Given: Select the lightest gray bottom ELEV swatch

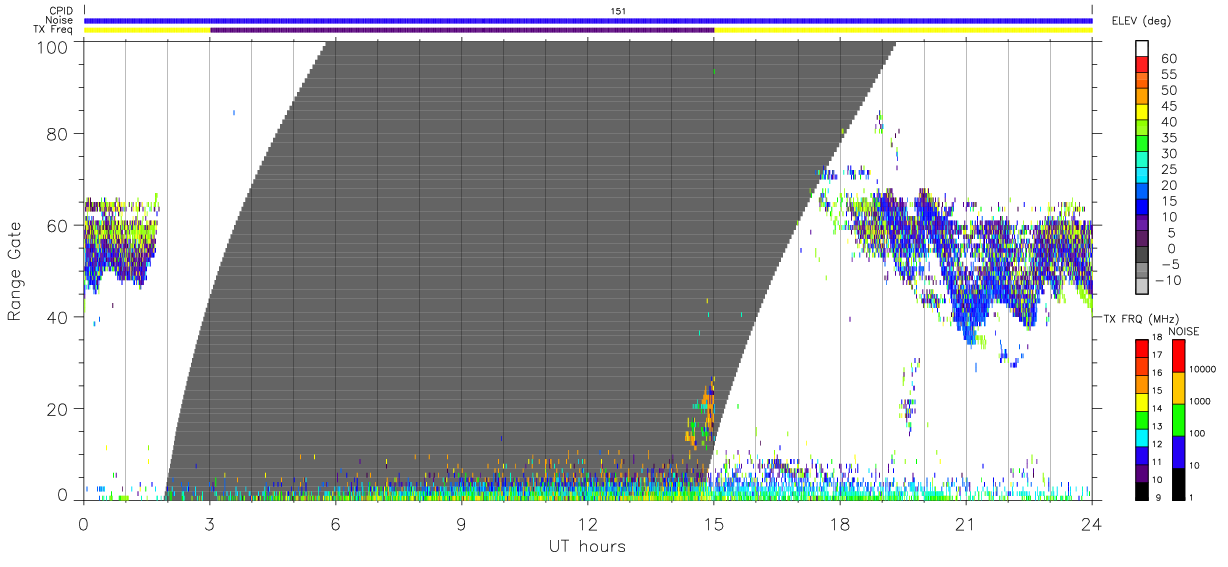Looking at the screenshot, I should tap(1141, 288).
